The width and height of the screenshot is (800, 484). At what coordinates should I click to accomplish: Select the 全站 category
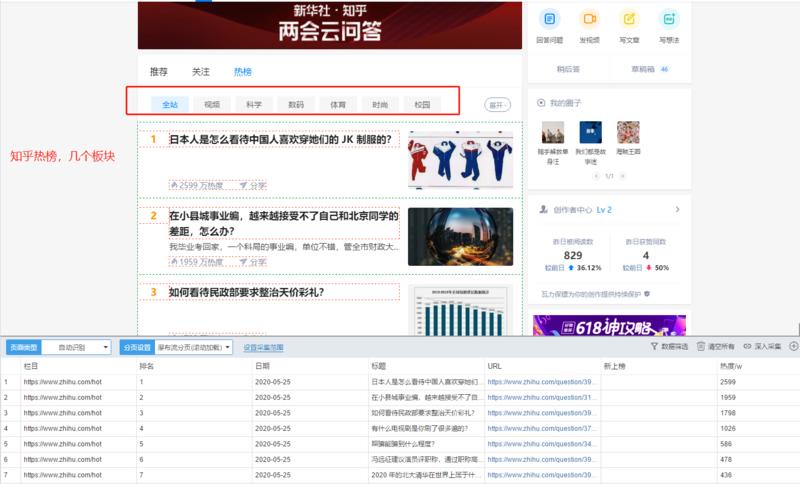[x=170, y=105]
